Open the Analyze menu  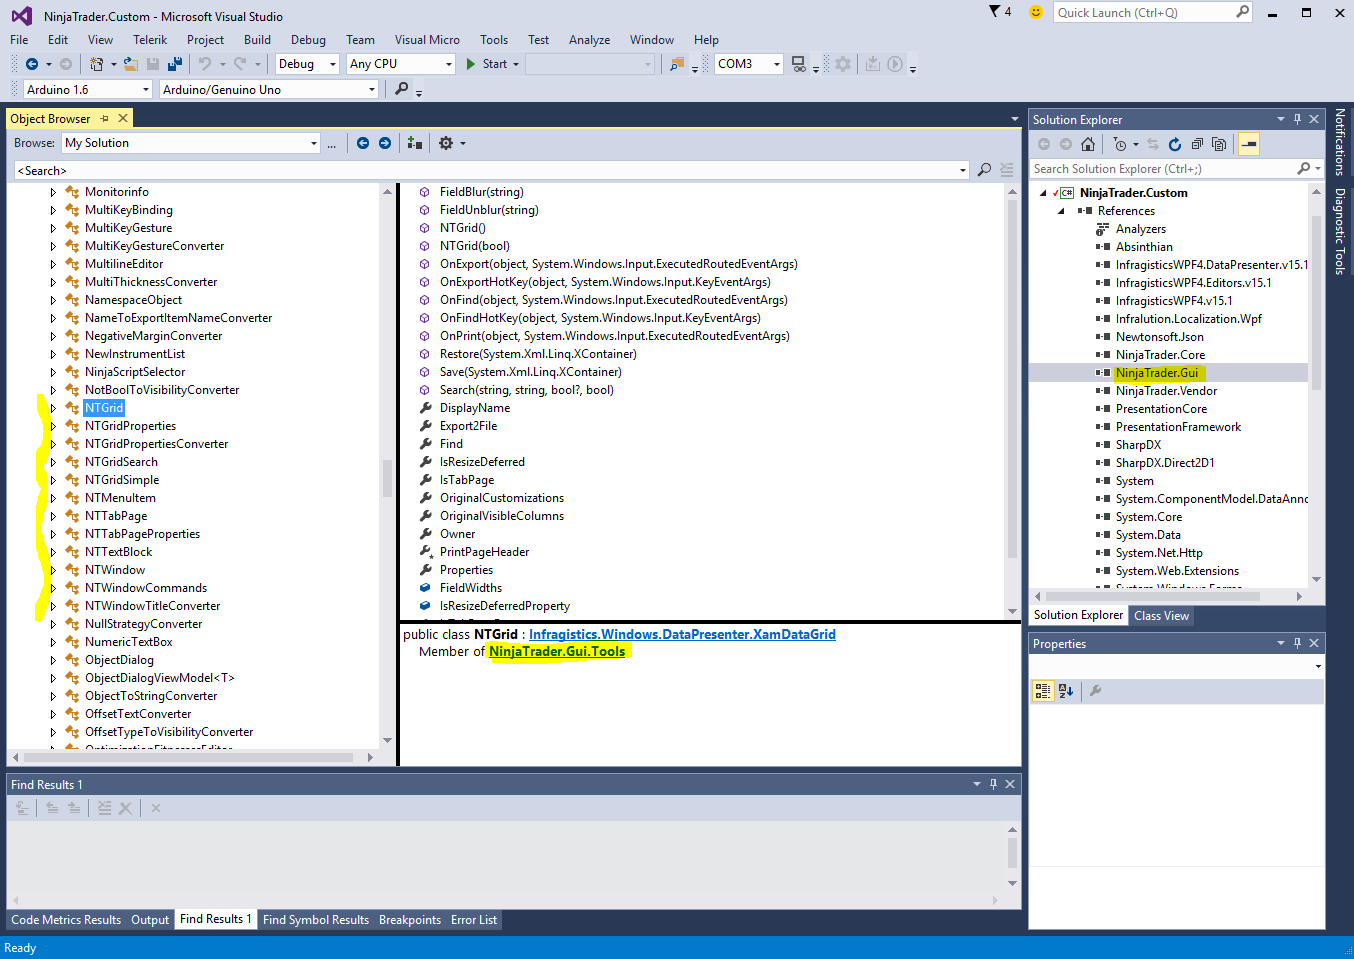tap(589, 40)
